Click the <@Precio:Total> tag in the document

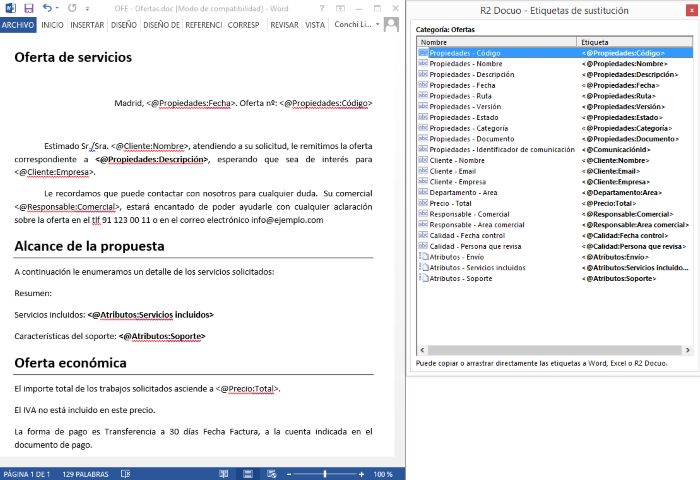pos(248,388)
